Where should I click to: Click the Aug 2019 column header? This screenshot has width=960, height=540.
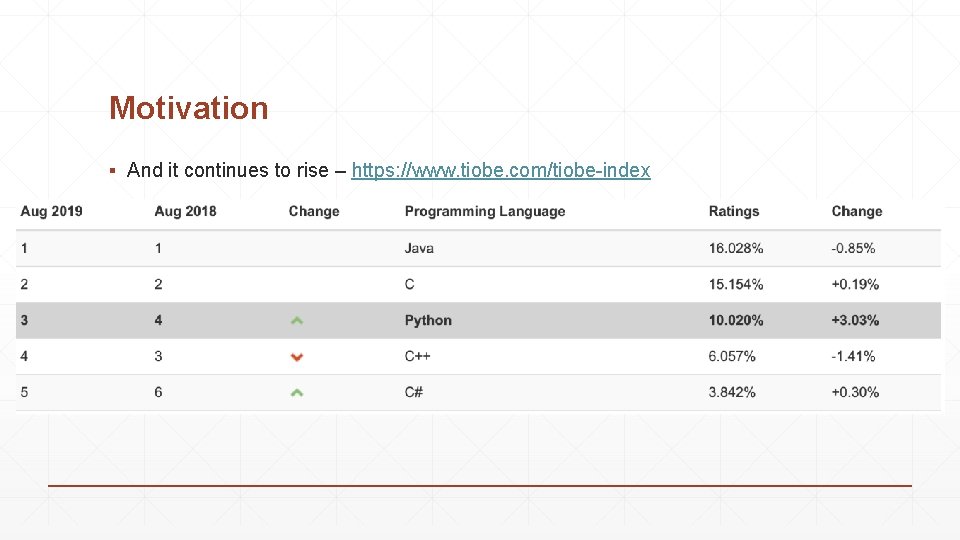(51, 212)
